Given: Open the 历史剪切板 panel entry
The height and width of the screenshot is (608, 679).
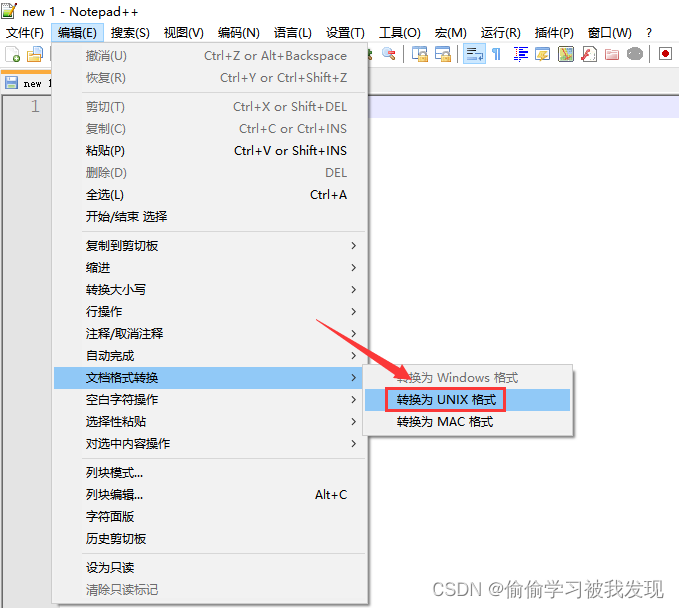Looking at the screenshot, I should point(210,539).
